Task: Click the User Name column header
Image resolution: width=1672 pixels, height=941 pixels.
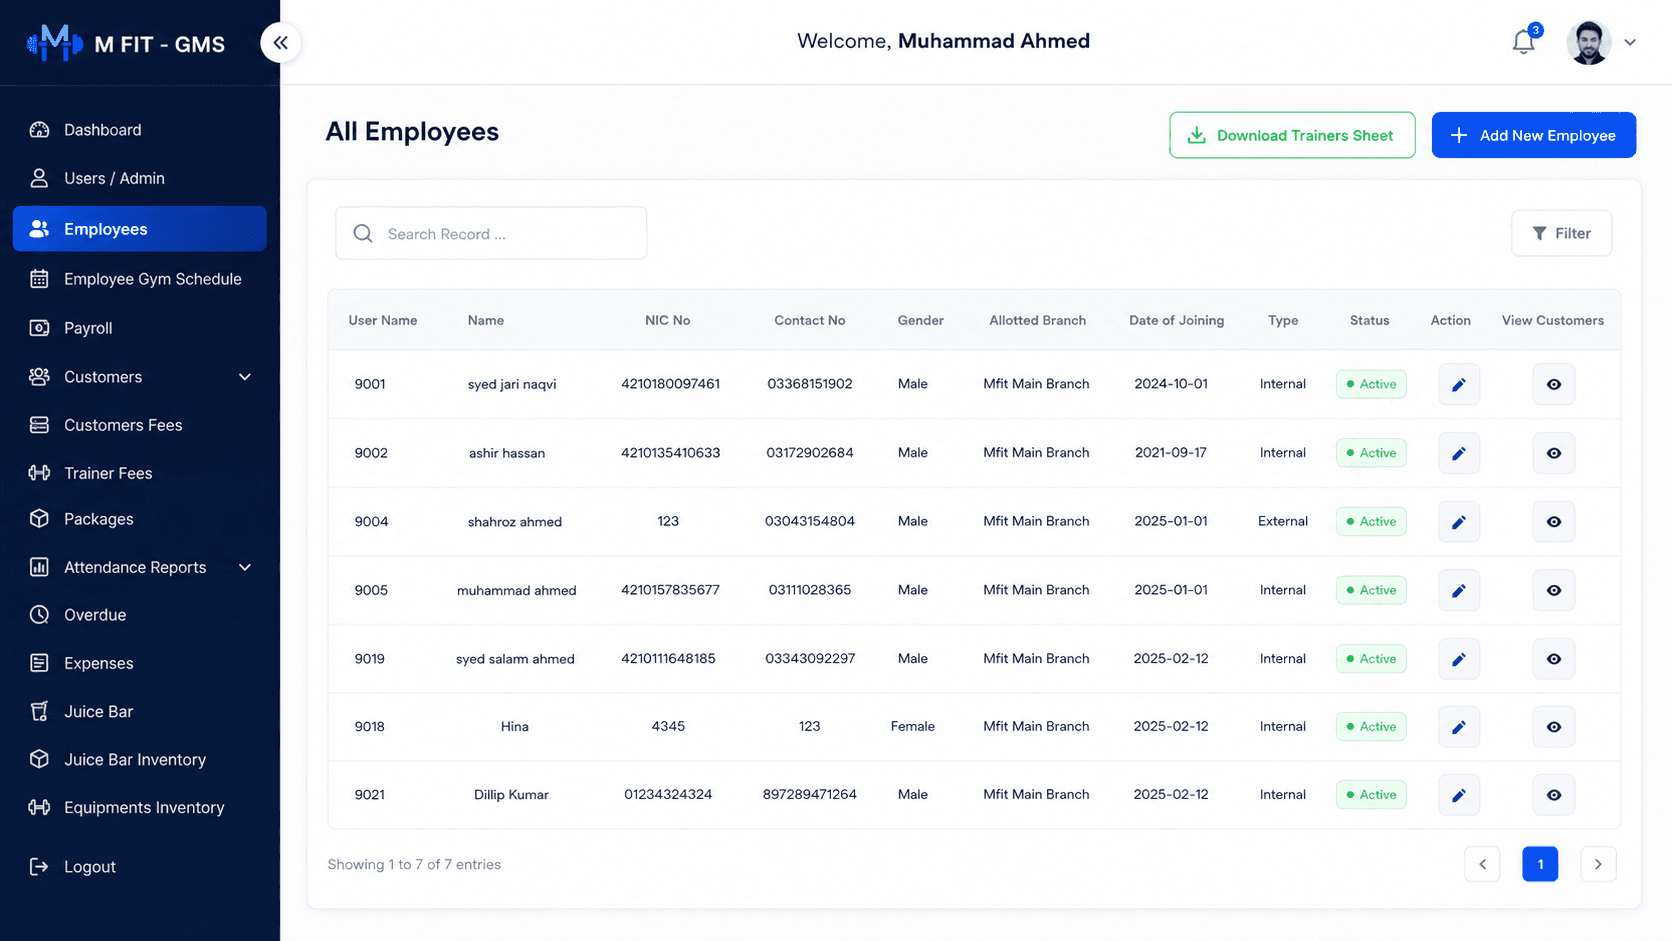Action: pos(383,320)
